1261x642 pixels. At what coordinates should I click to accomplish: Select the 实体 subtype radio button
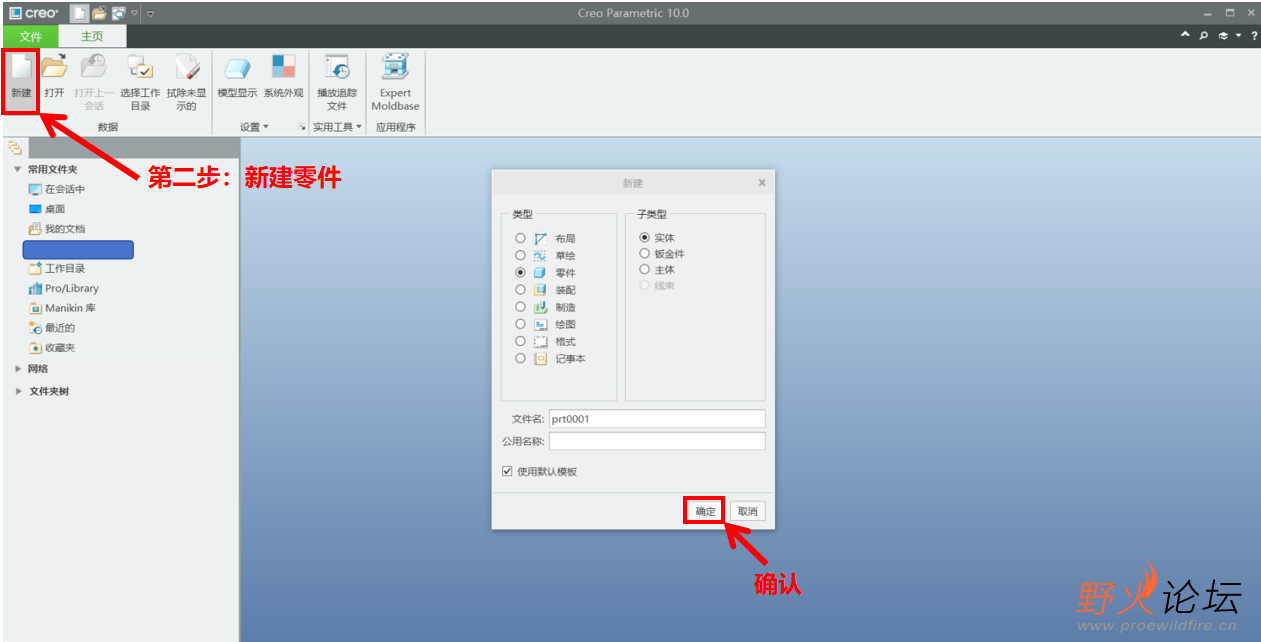pyautogui.click(x=644, y=237)
